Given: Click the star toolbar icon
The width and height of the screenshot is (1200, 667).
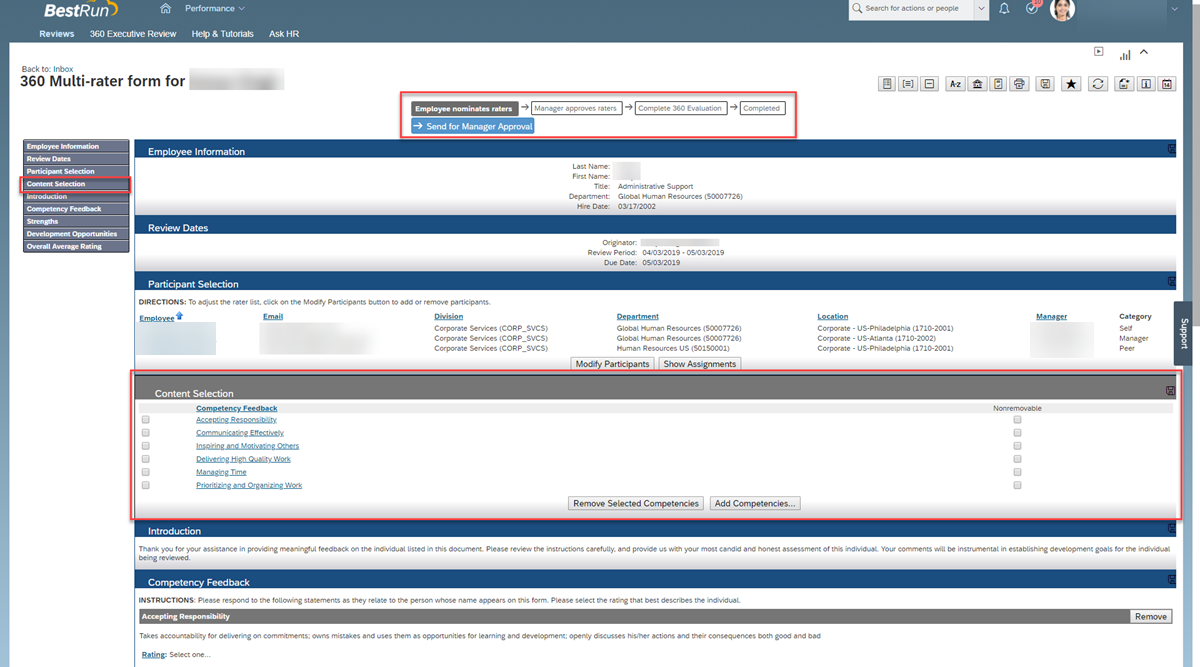Looking at the screenshot, I should click(x=1071, y=84).
